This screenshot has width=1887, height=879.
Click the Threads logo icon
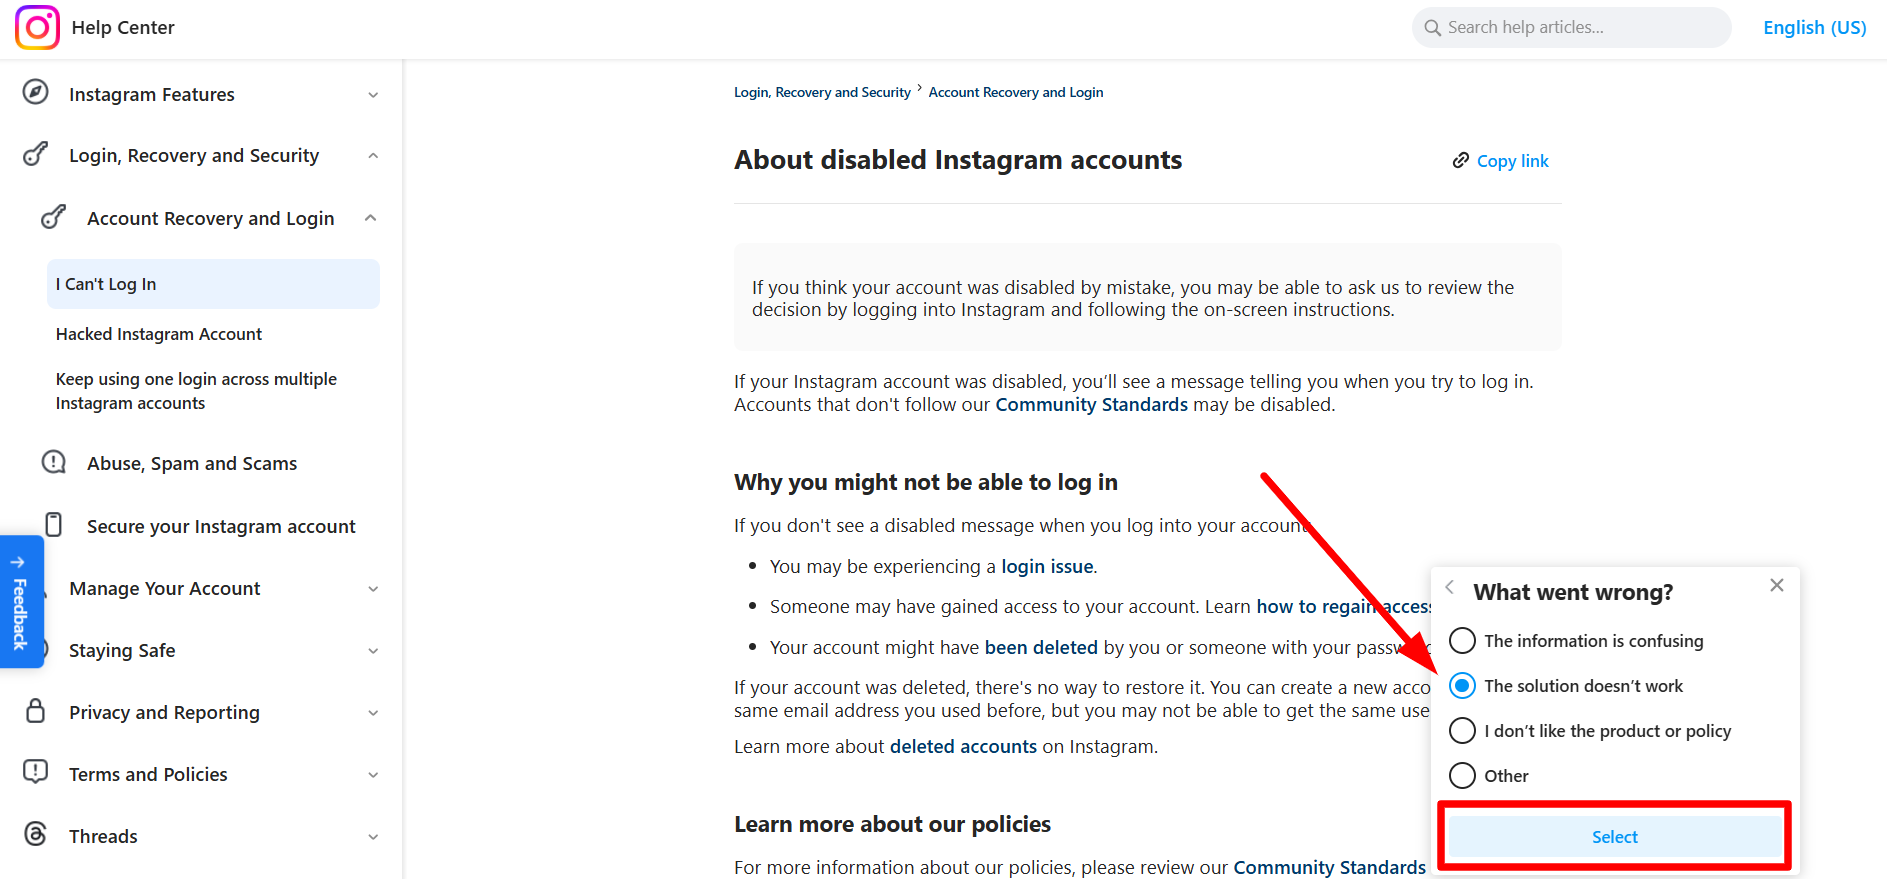click(36, 834)
